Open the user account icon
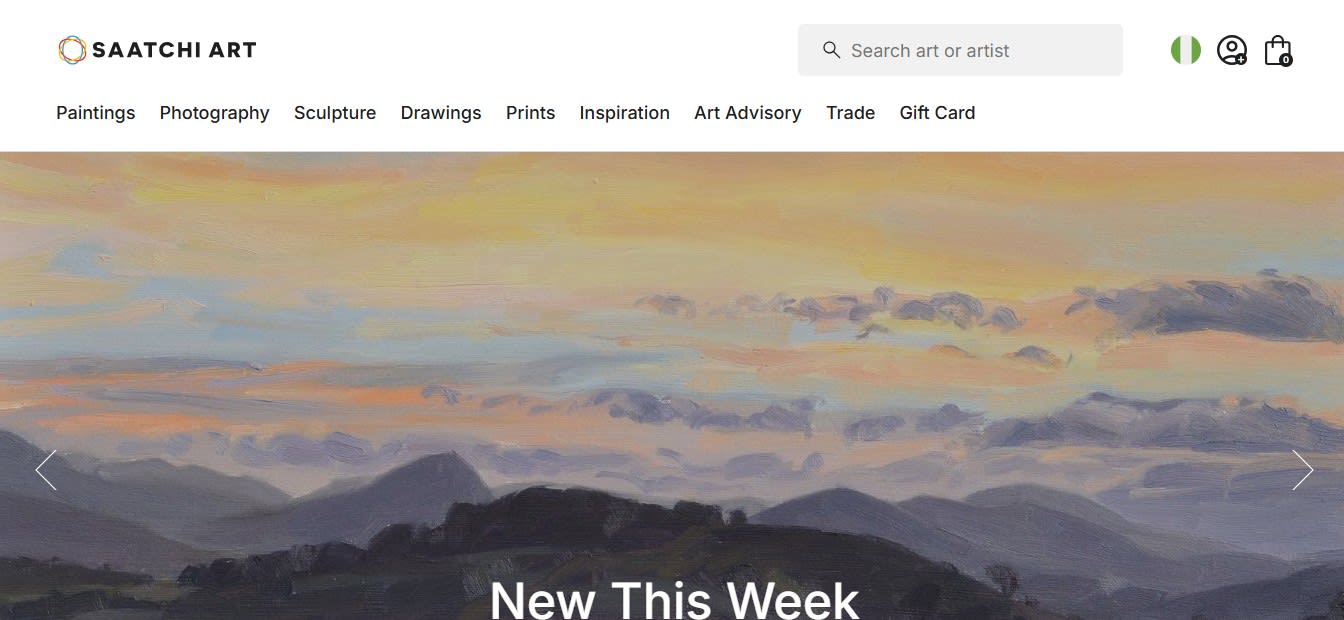Screen dimensions: 1344x620 tap(1232, 50)
